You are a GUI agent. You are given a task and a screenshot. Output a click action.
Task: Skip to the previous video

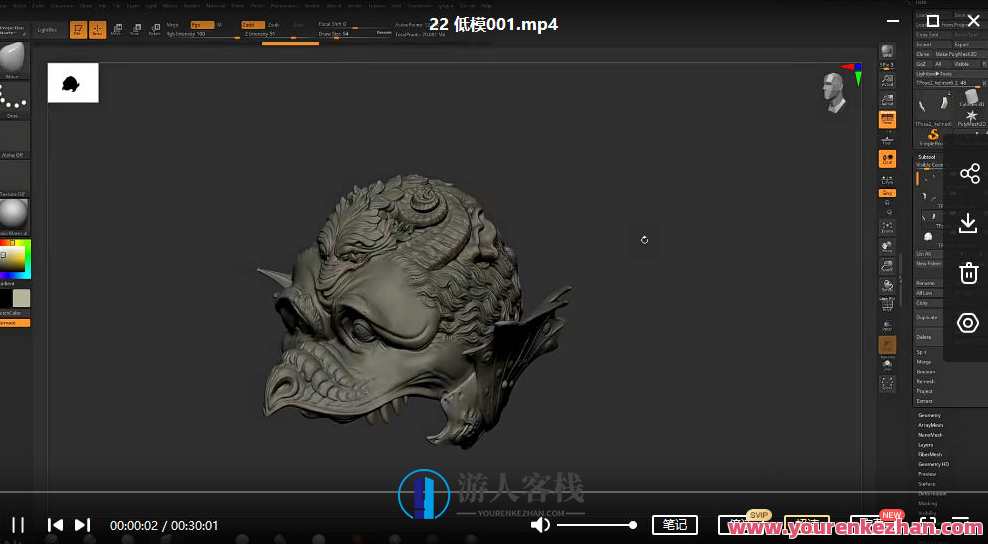click(55, 525)
